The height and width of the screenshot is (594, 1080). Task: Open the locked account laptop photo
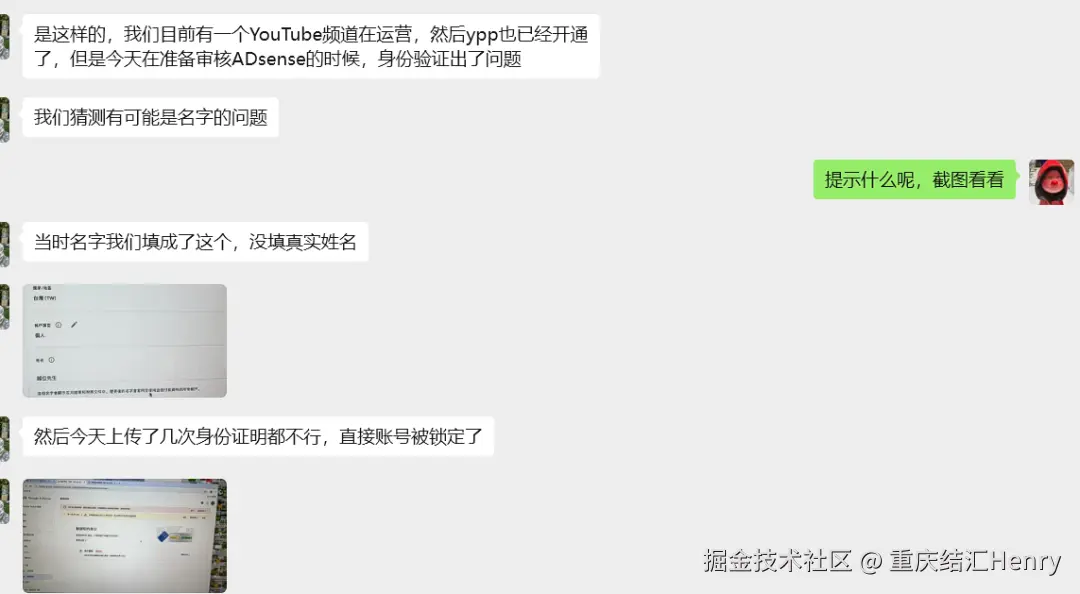[x=125, y=535]
